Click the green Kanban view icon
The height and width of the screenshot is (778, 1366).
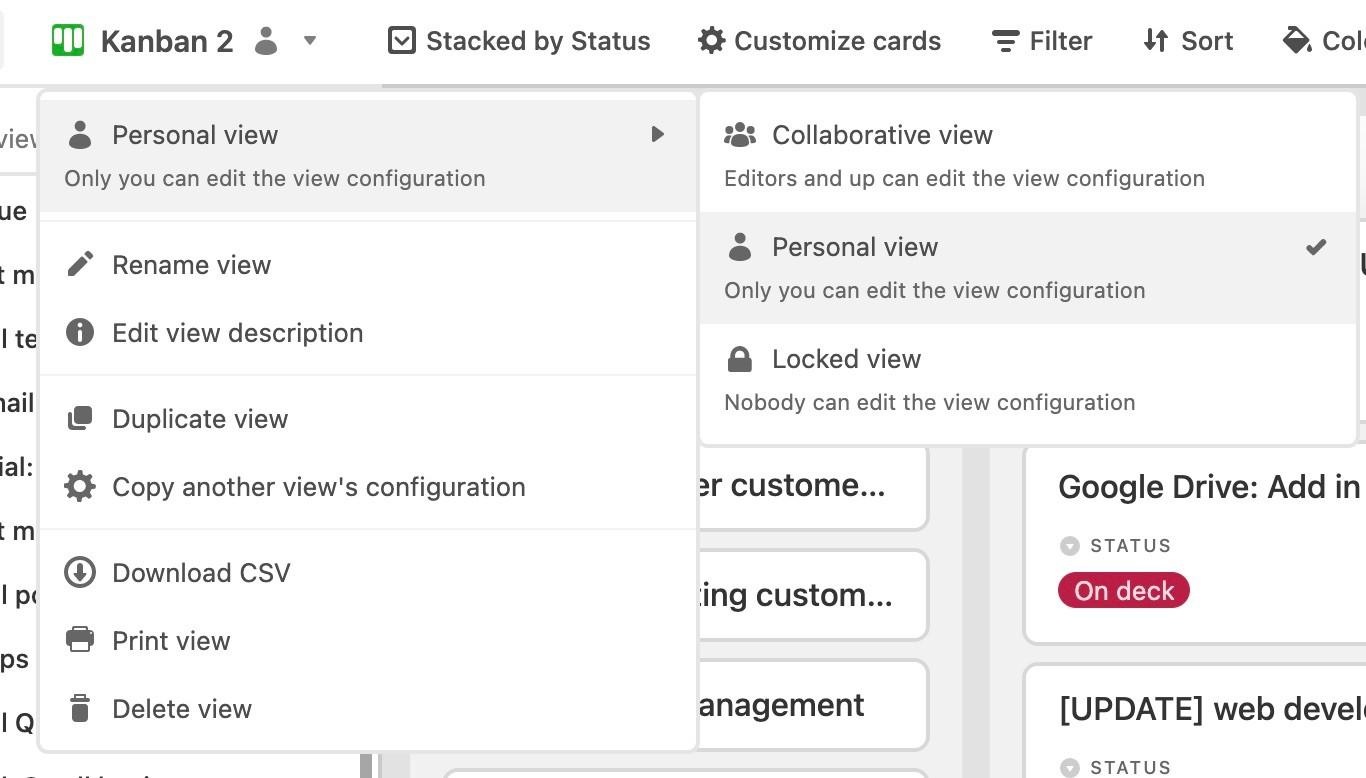coord(68,41)
